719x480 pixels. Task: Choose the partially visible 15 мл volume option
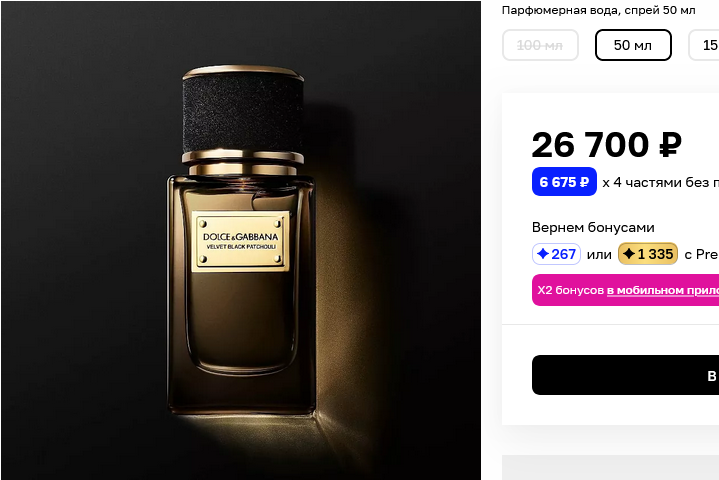[706, 45]
